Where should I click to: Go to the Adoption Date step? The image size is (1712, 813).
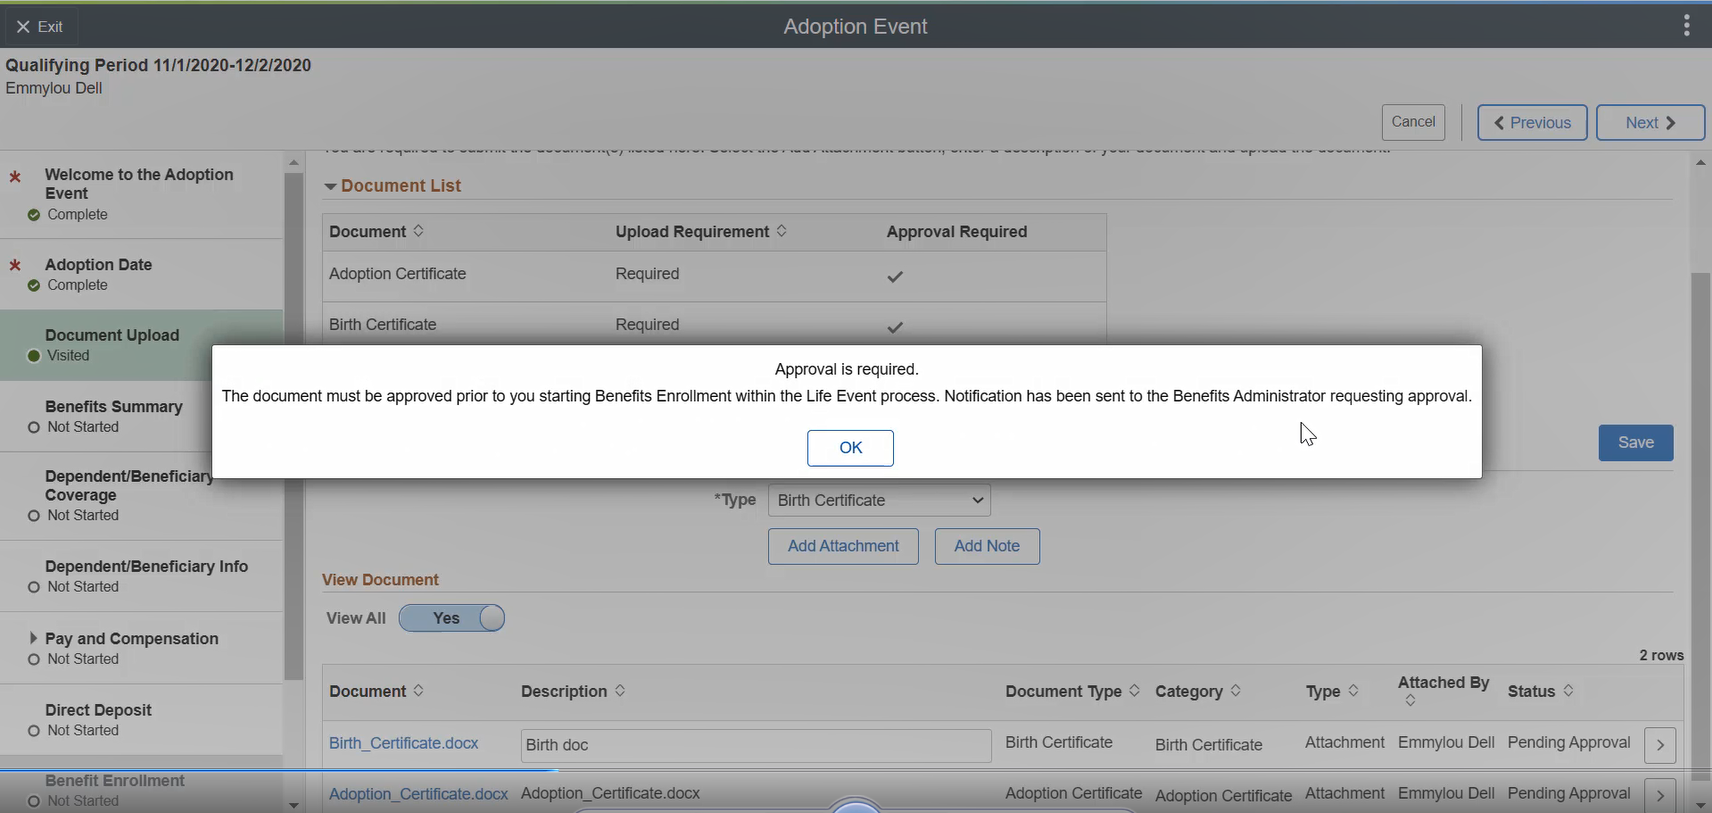pos(142,274)
